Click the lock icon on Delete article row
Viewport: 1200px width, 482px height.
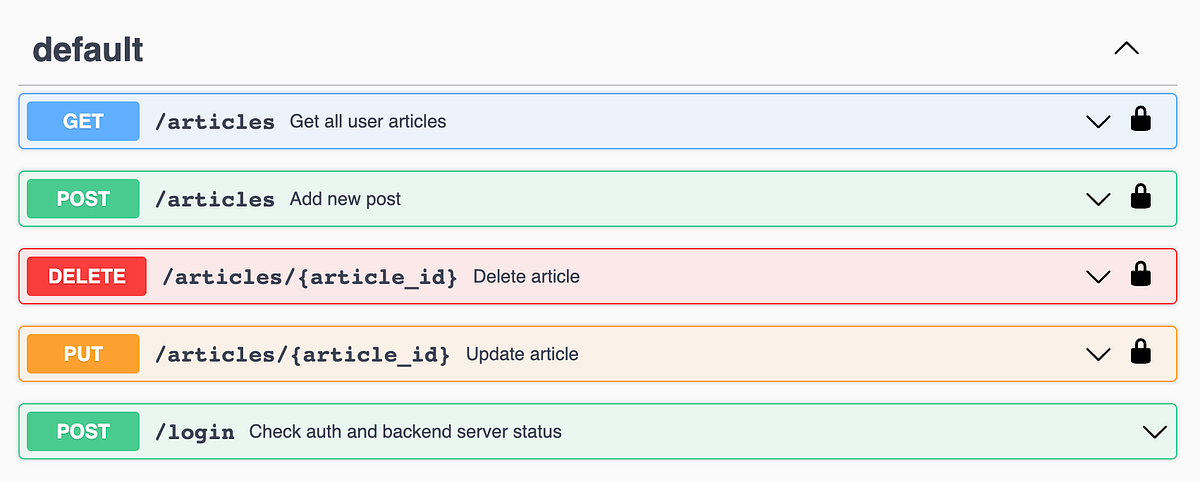pos(1140,275)
